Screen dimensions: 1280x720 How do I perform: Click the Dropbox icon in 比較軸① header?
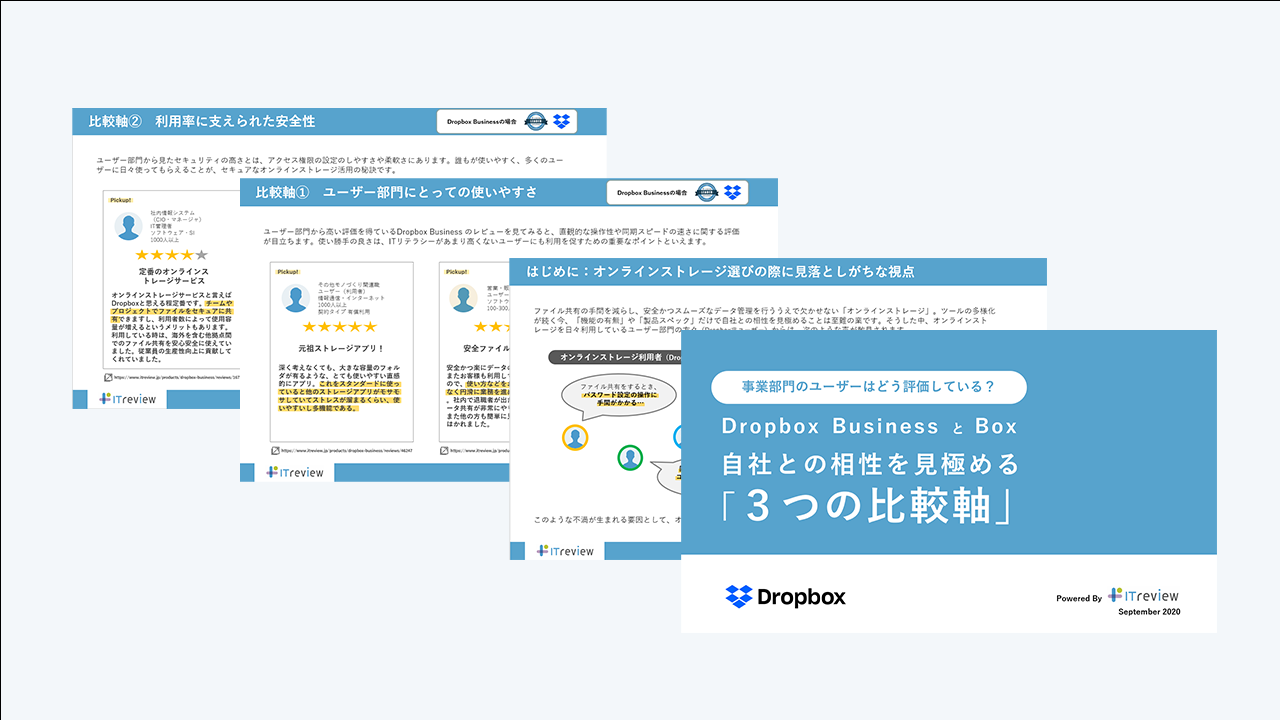[x=732, y=192]
